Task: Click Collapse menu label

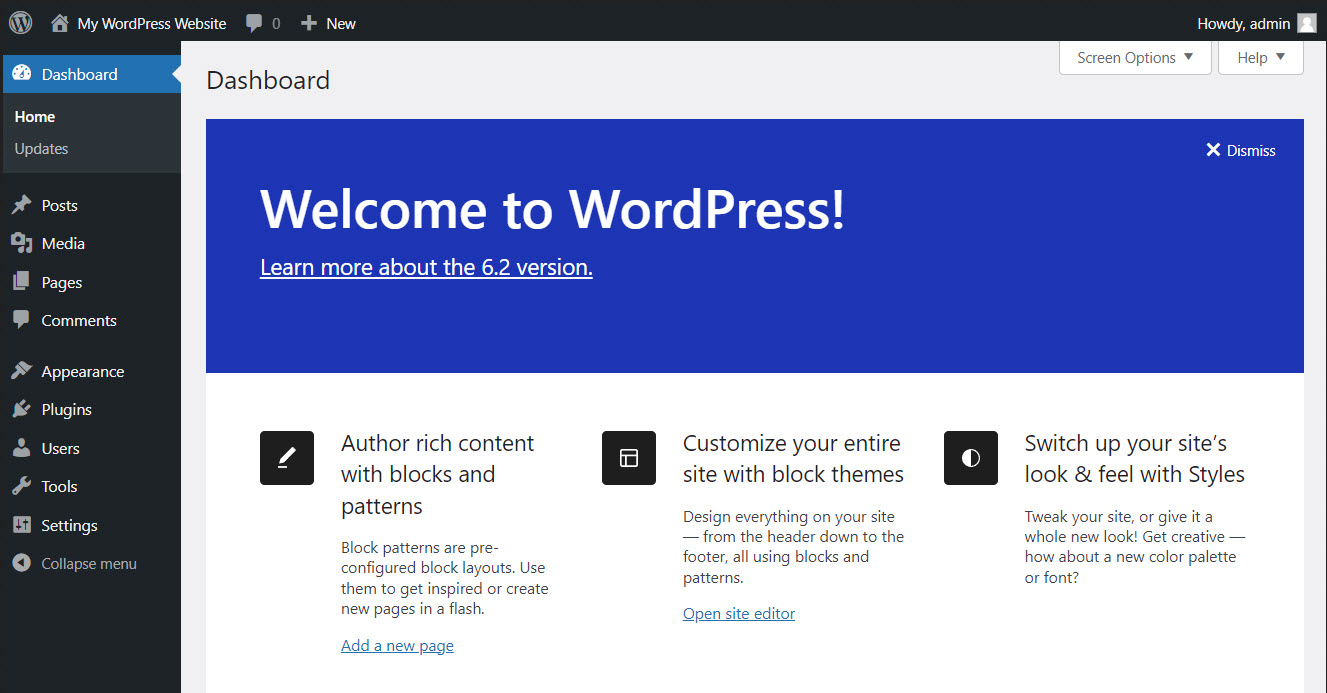Action: tap(89, 564)
